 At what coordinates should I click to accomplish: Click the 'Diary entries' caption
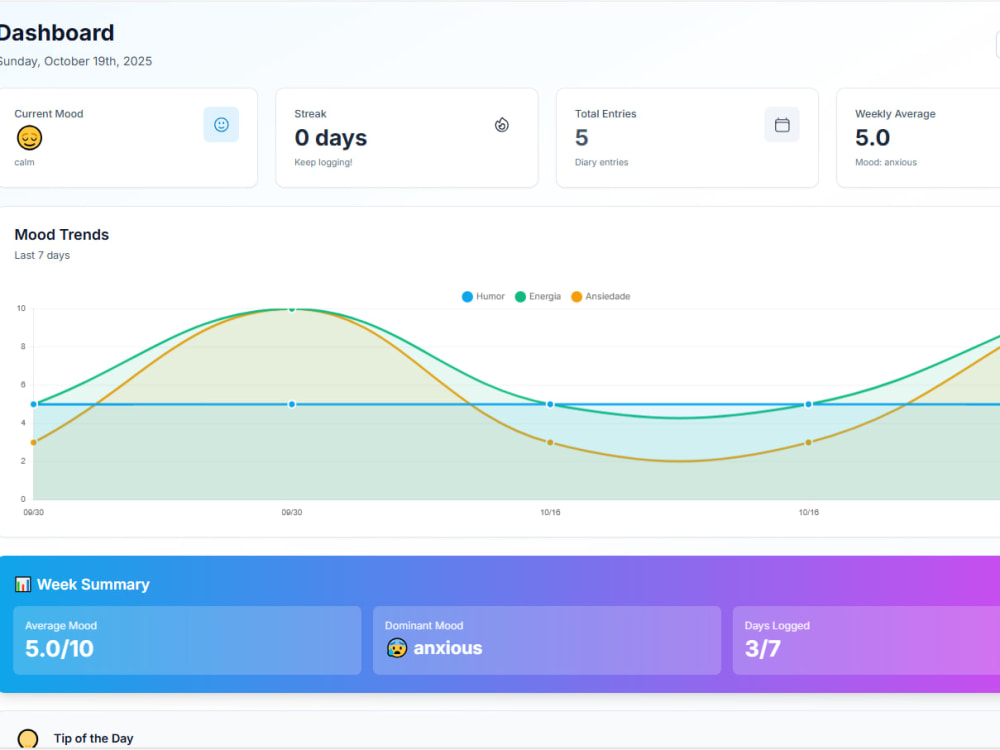(601, 163)
